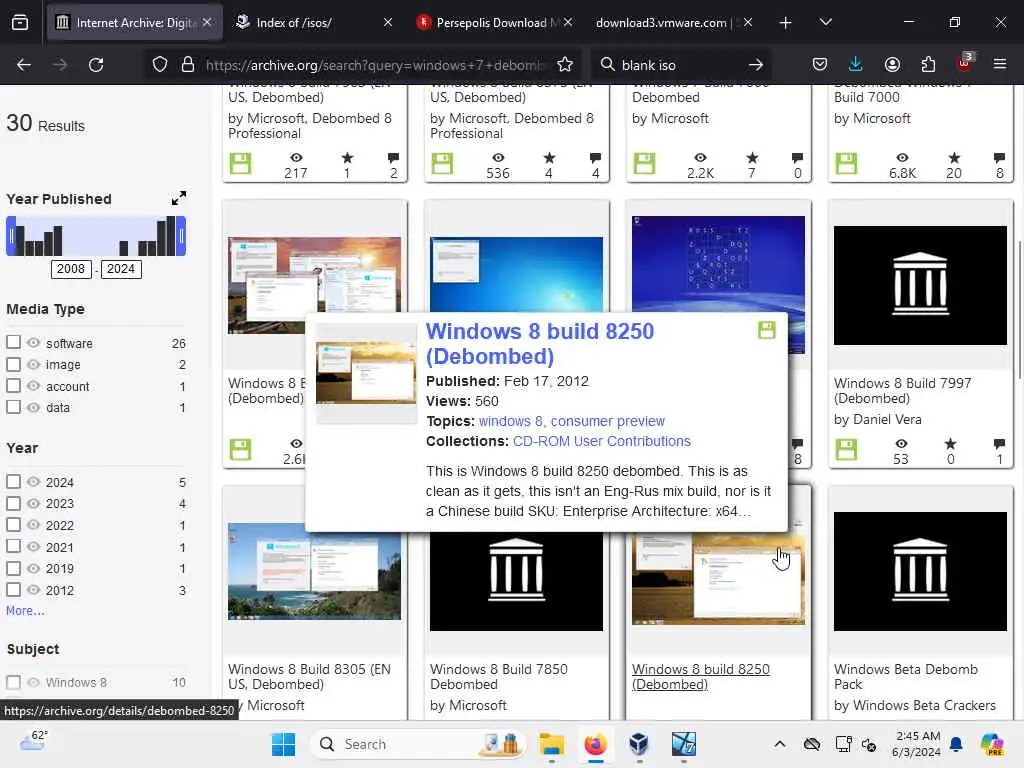Image resolution: width=1024 pixels, height=768 pixels.
Task: Open Windows 8 Build 7997 thumbnail
Action: 920,285
